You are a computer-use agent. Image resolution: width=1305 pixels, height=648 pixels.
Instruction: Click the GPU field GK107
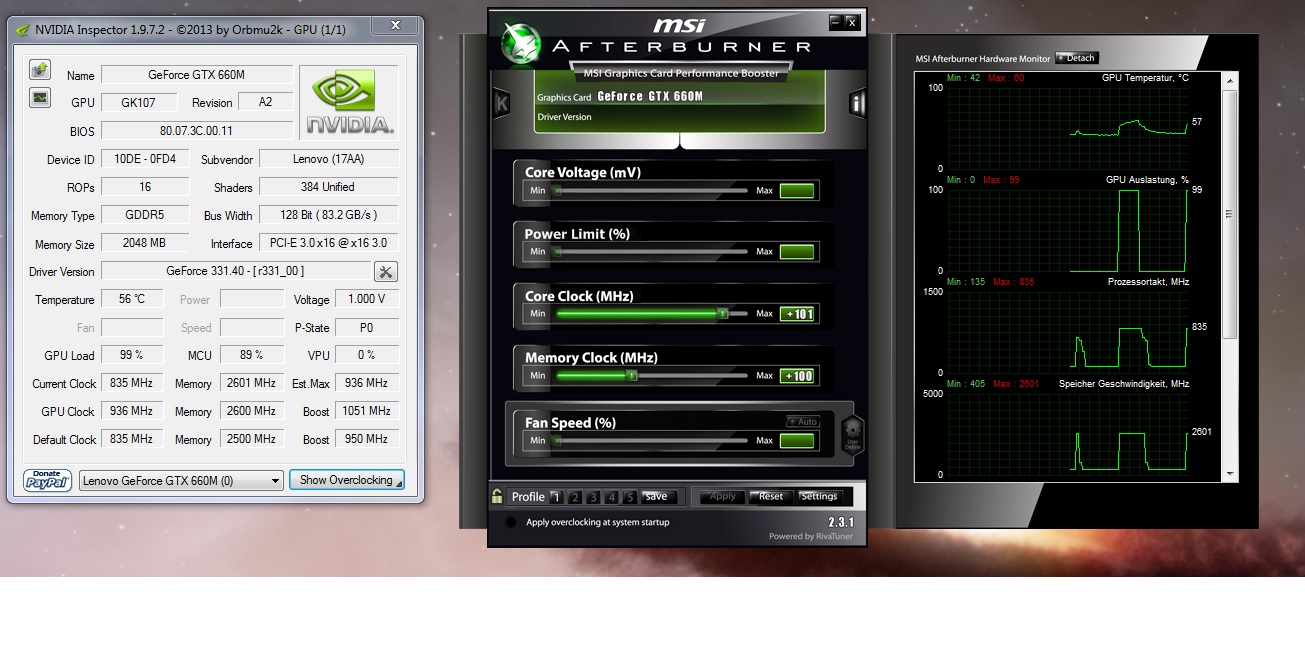139,103
